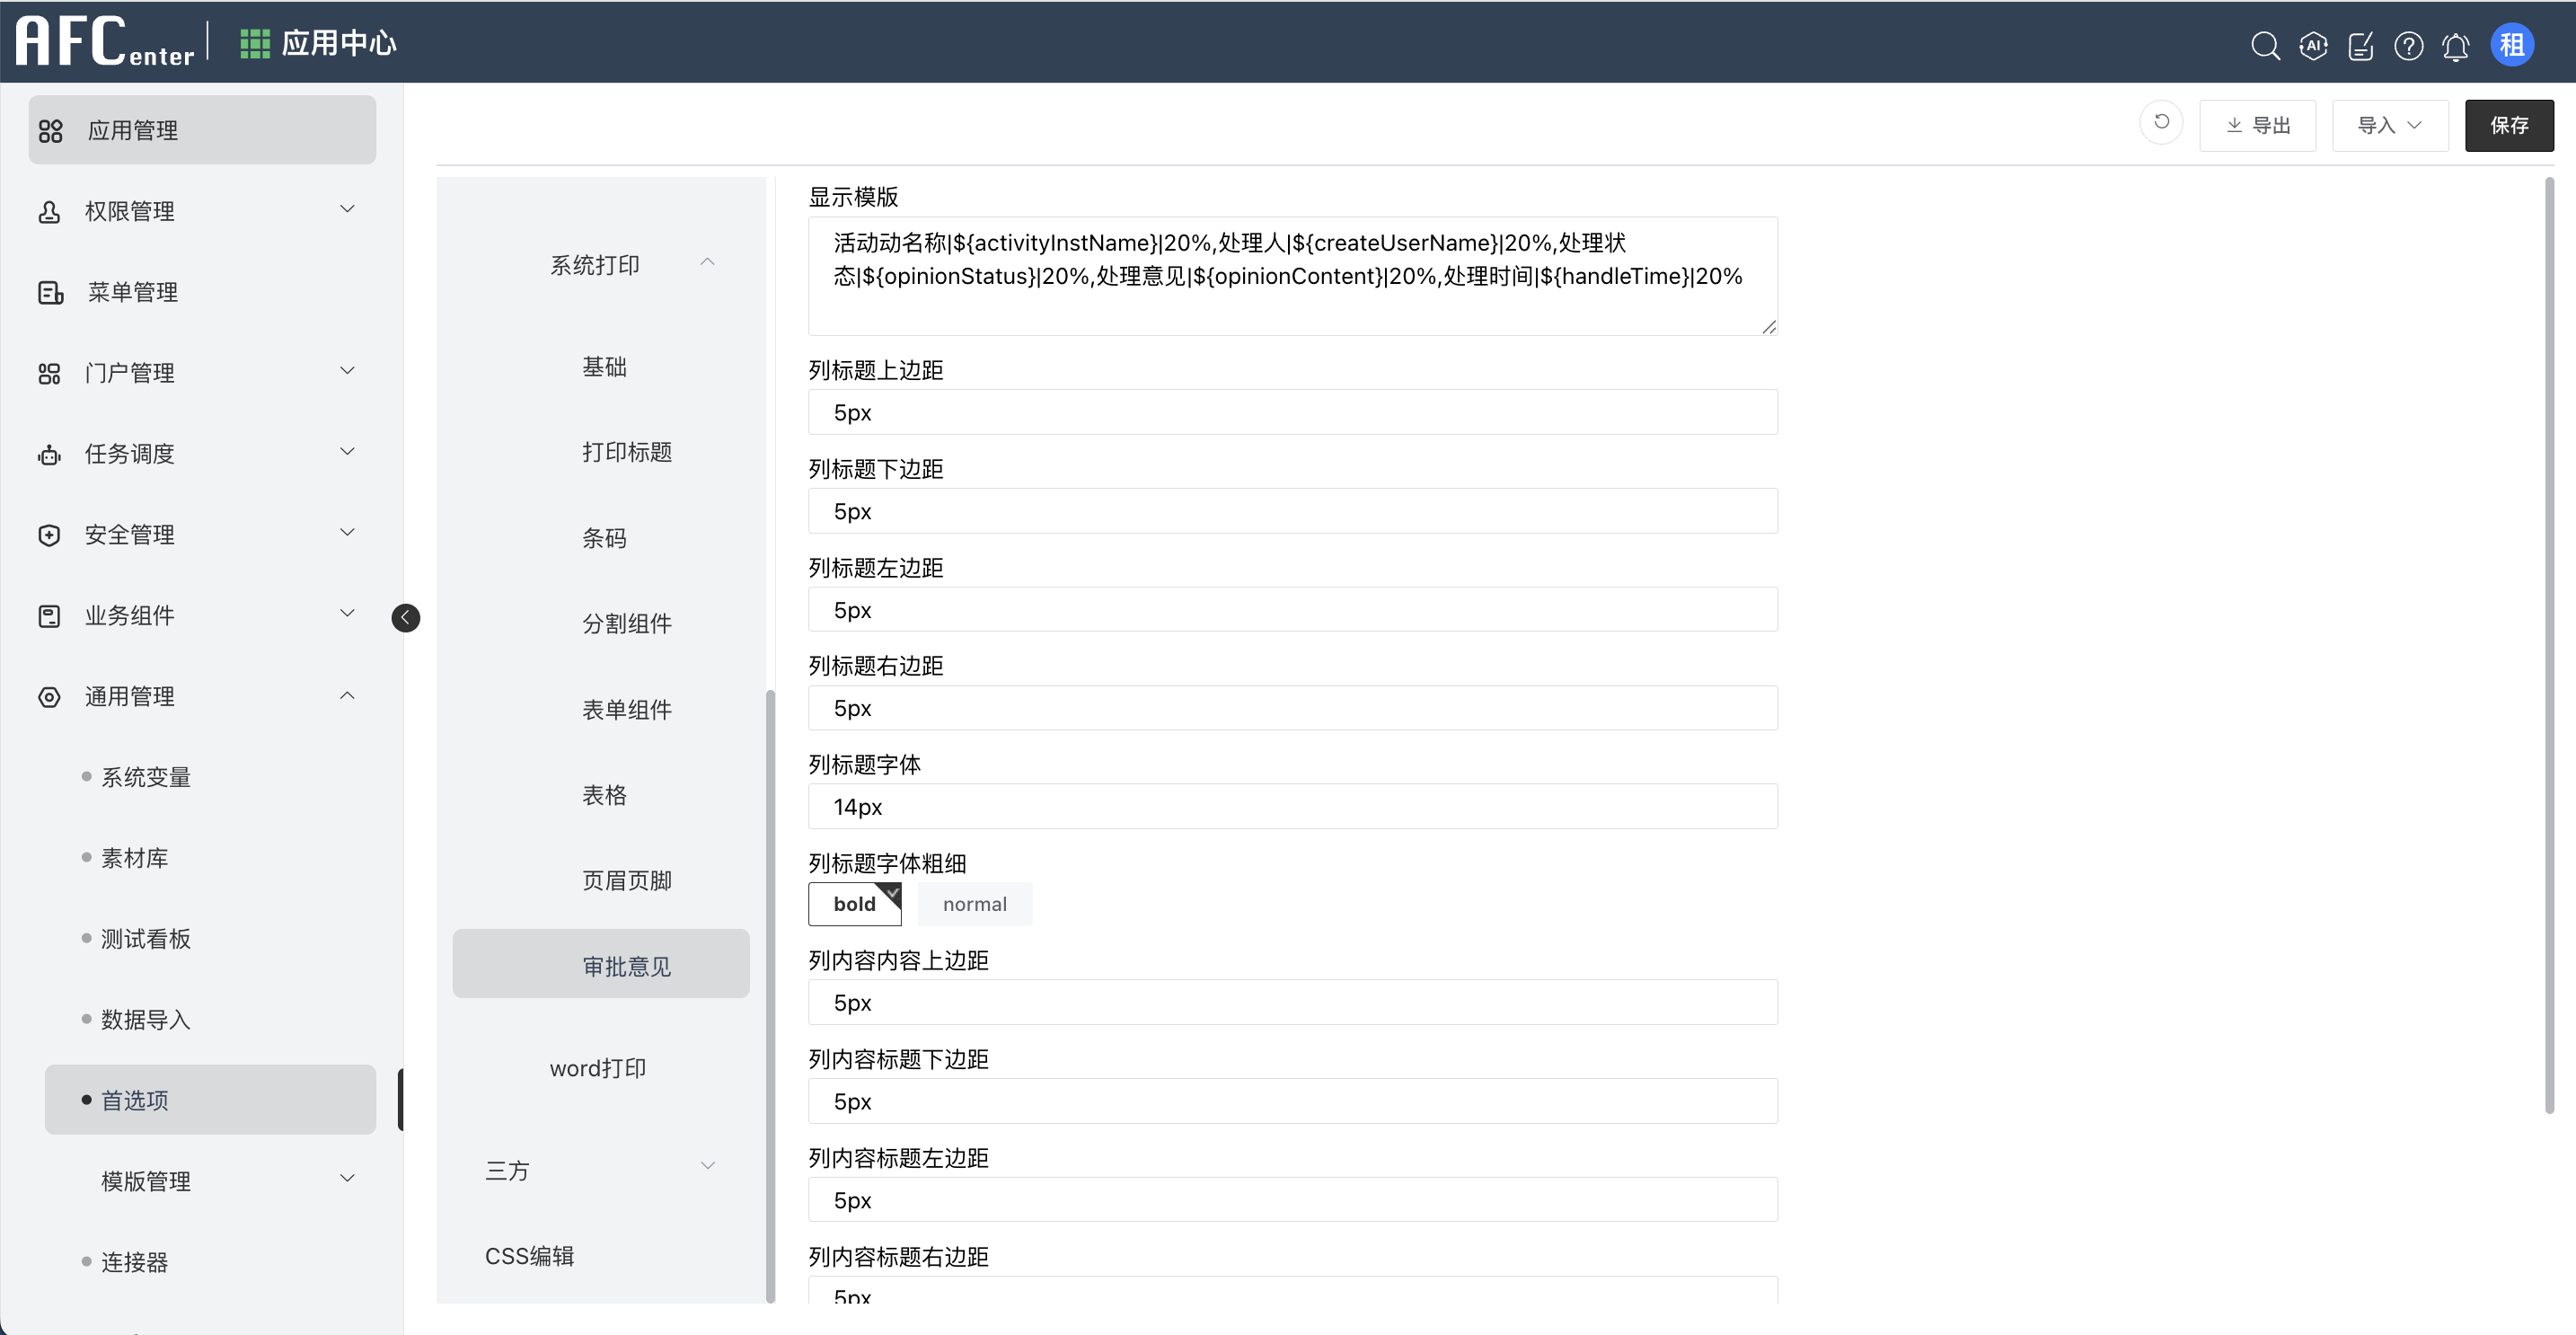Select normal column title font weight
2576x1335 pixels.
974,903
